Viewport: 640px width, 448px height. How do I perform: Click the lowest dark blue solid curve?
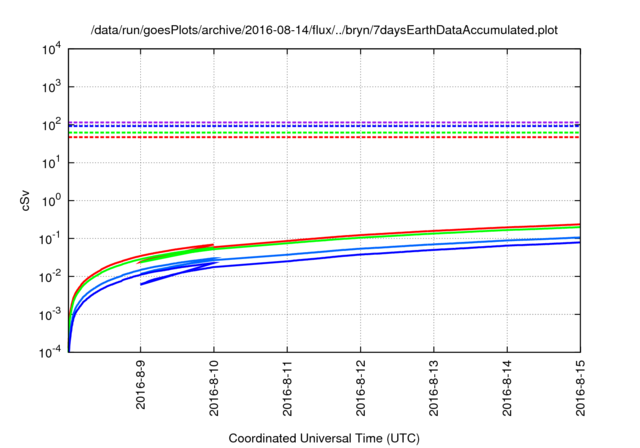pyautogui.click(x=400, y=254)
